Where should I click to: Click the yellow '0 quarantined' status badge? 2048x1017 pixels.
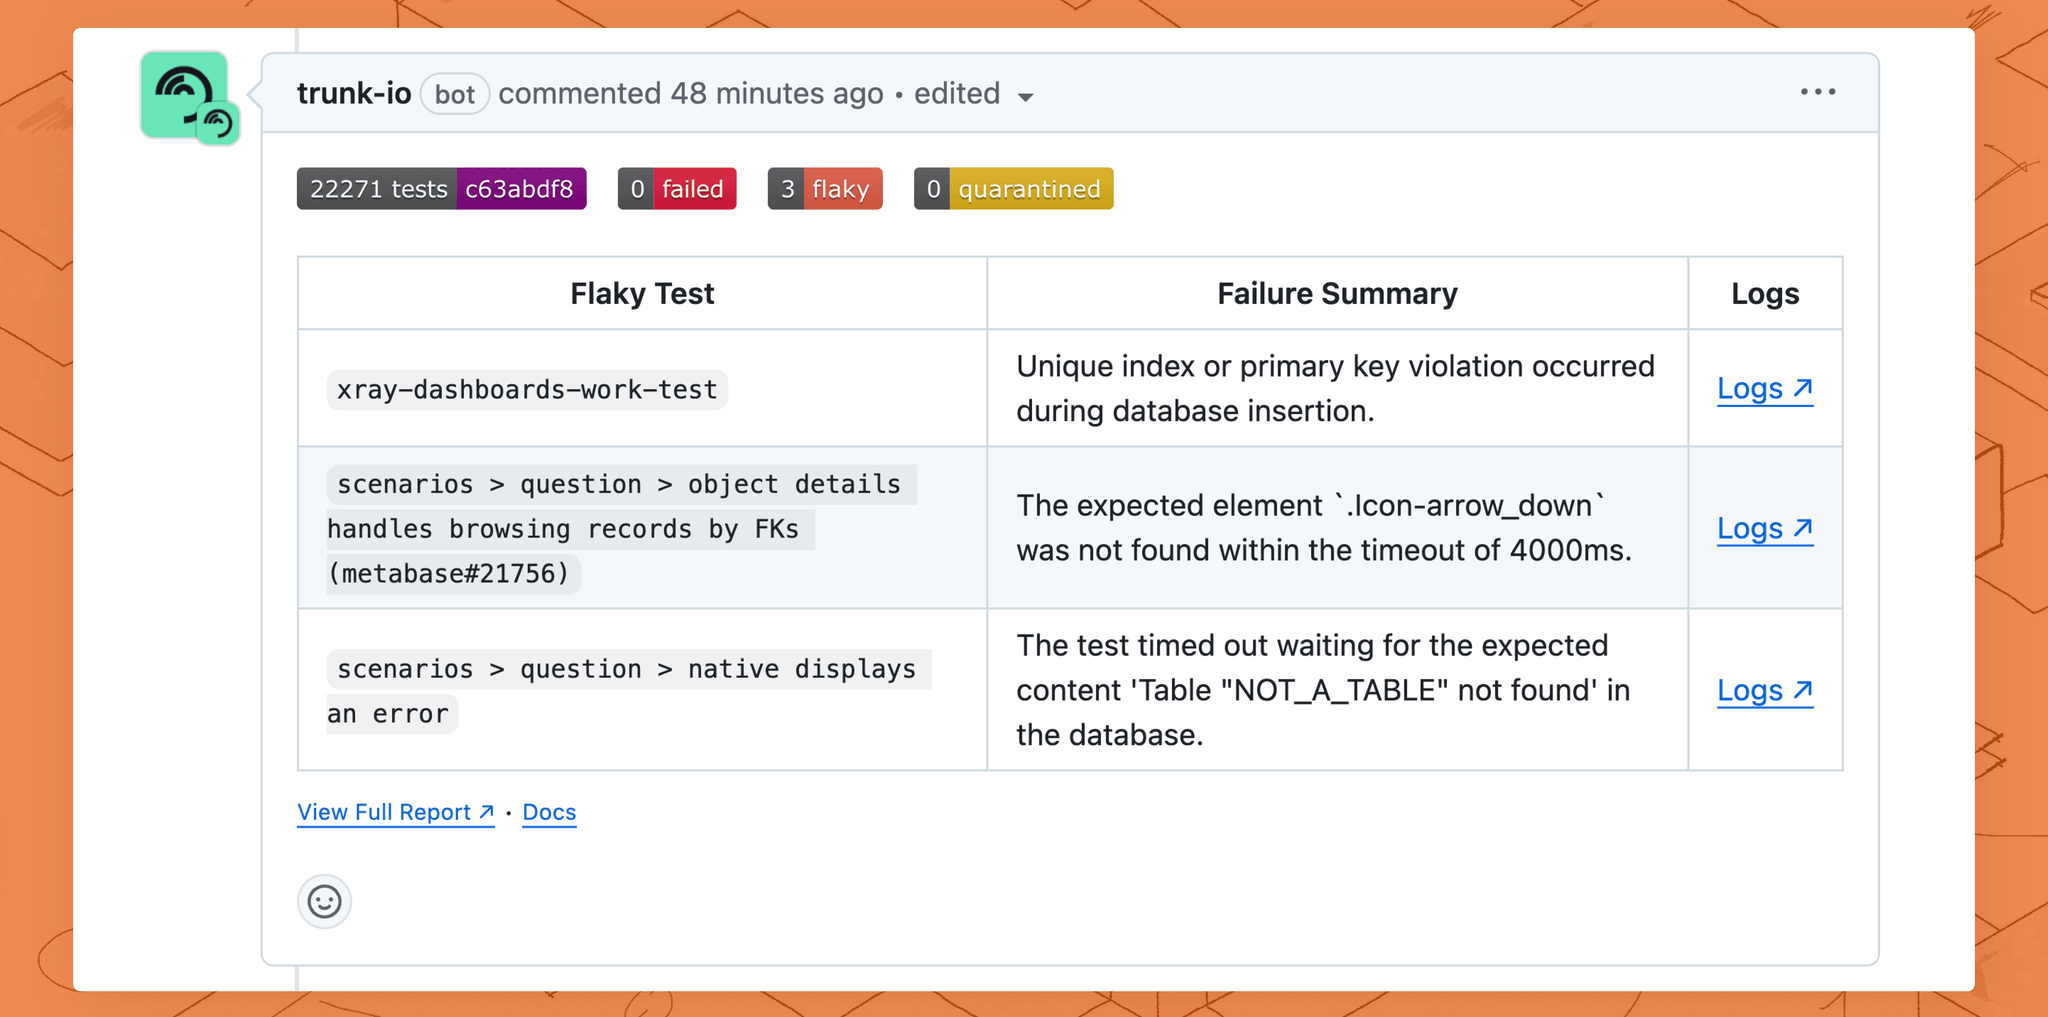coord(1012,188)
